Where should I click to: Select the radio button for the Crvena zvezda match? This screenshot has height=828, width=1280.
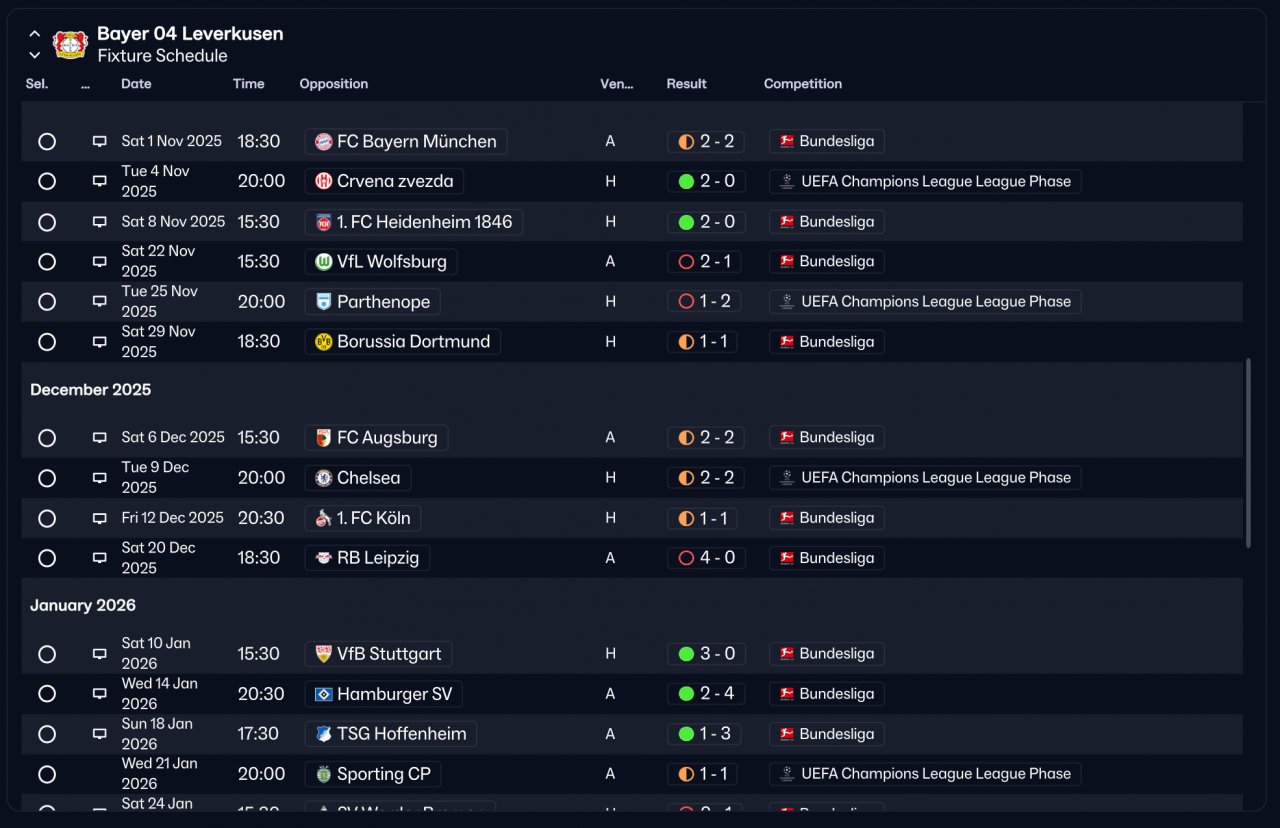(x=47, y=182)
